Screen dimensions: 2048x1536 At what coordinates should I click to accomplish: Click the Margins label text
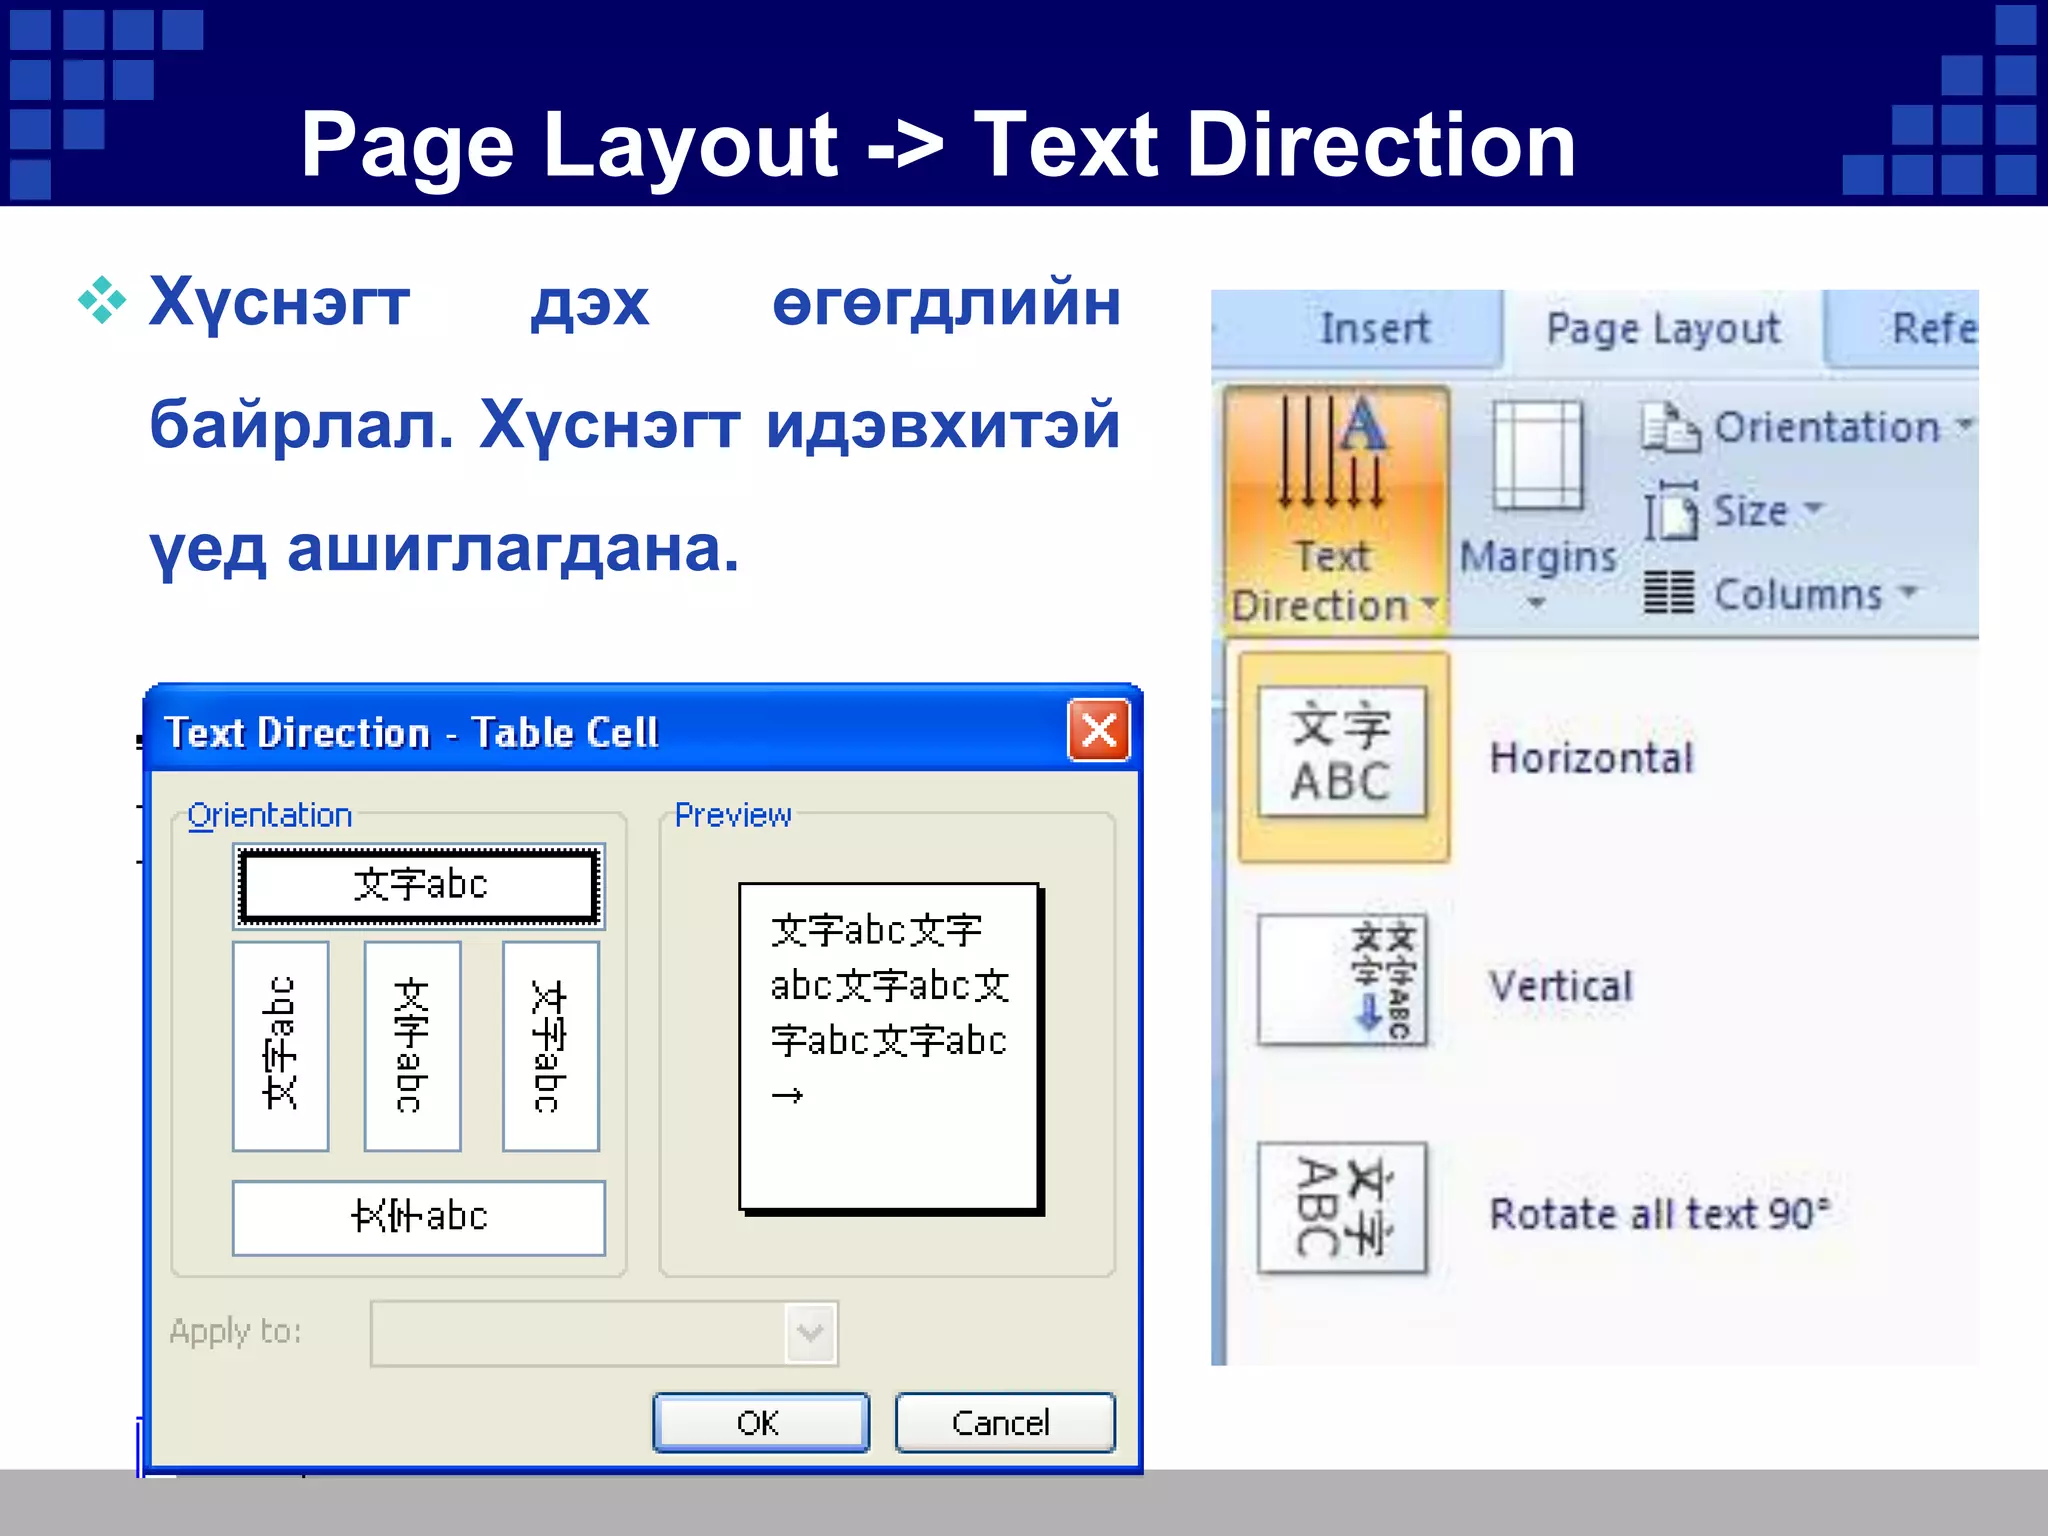pyautogui.click(x=1538, y=556)
